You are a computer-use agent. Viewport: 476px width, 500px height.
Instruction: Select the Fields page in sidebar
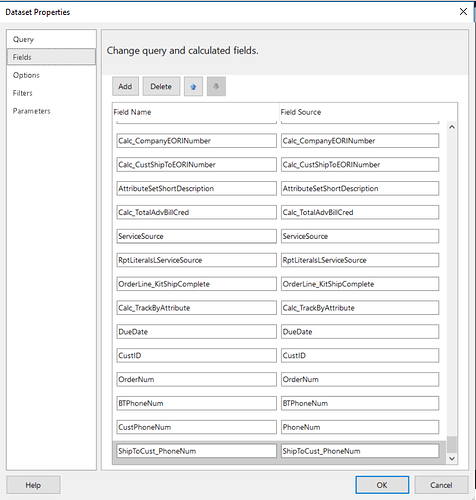[51, 57]
